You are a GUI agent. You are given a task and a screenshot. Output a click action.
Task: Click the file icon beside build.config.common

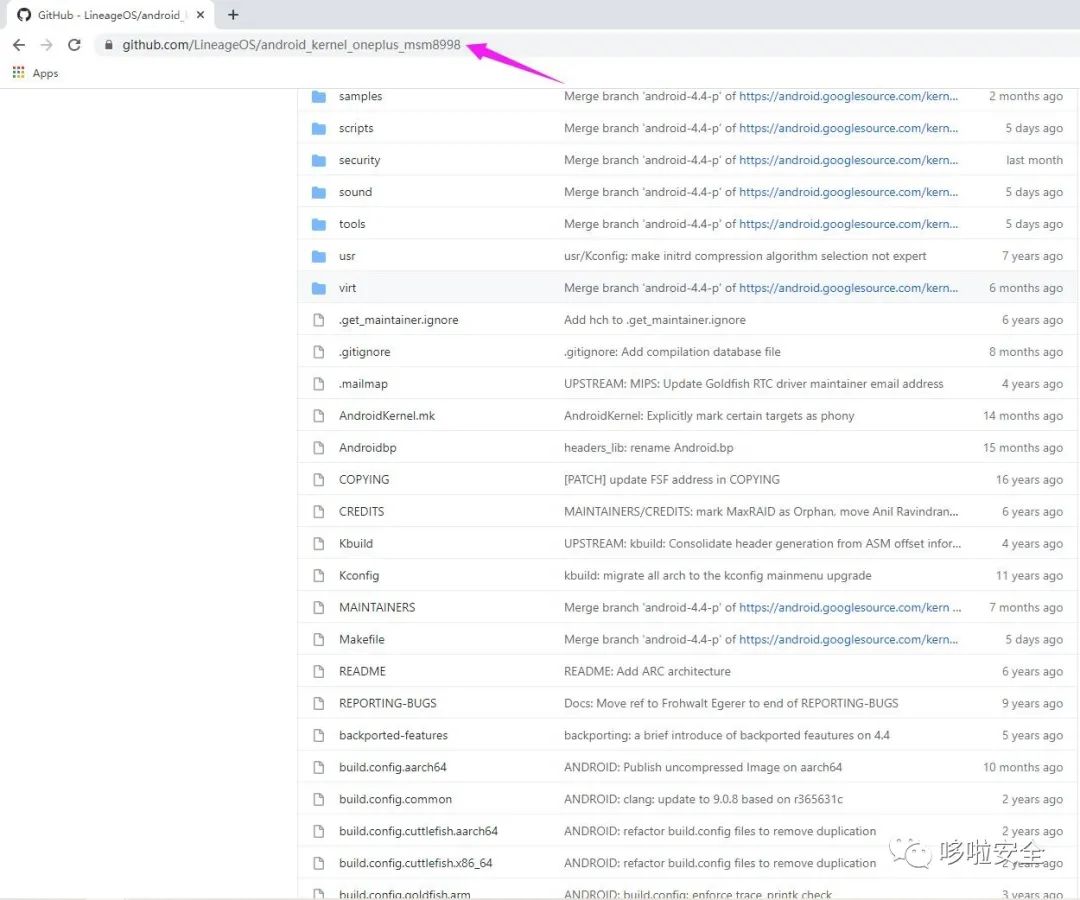coord(318,799)
